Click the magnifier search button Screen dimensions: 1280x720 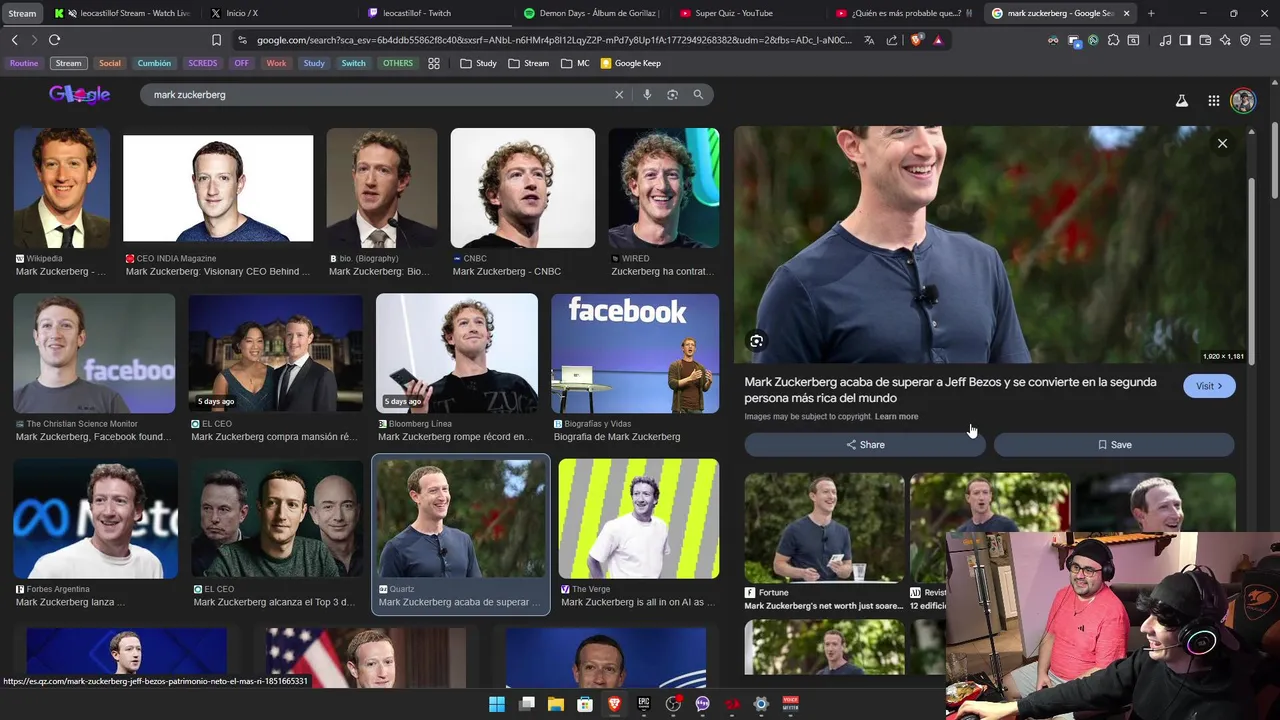[x=698, y=95]
